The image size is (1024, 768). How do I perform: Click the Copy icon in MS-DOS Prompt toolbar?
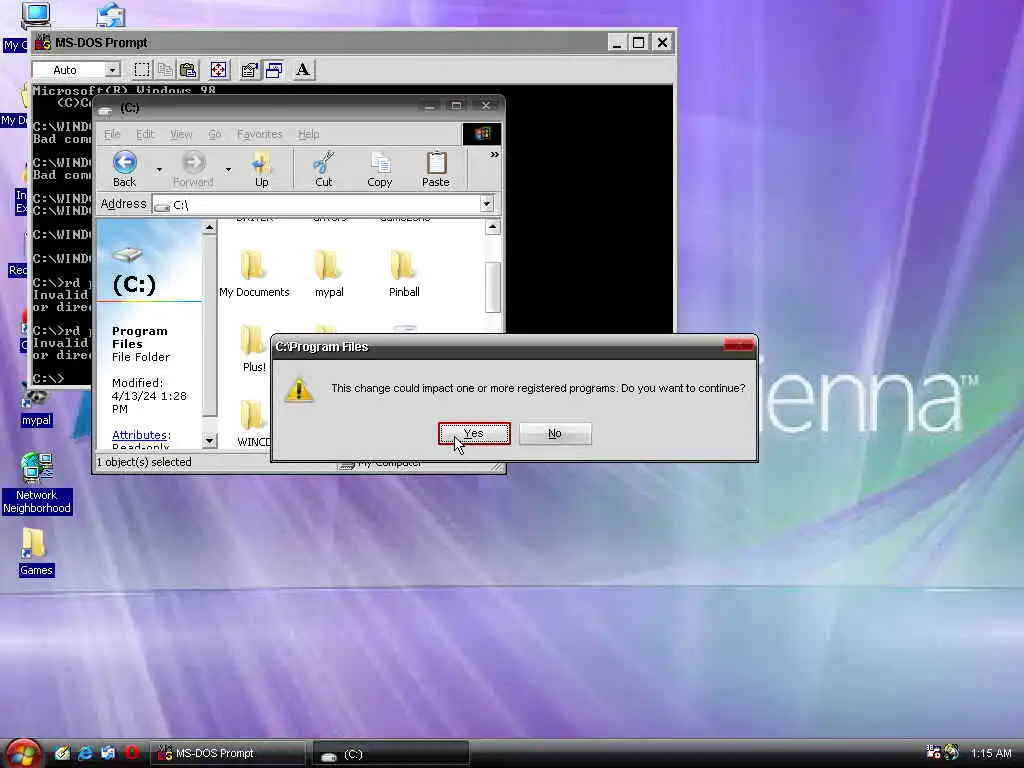point(165,70)
